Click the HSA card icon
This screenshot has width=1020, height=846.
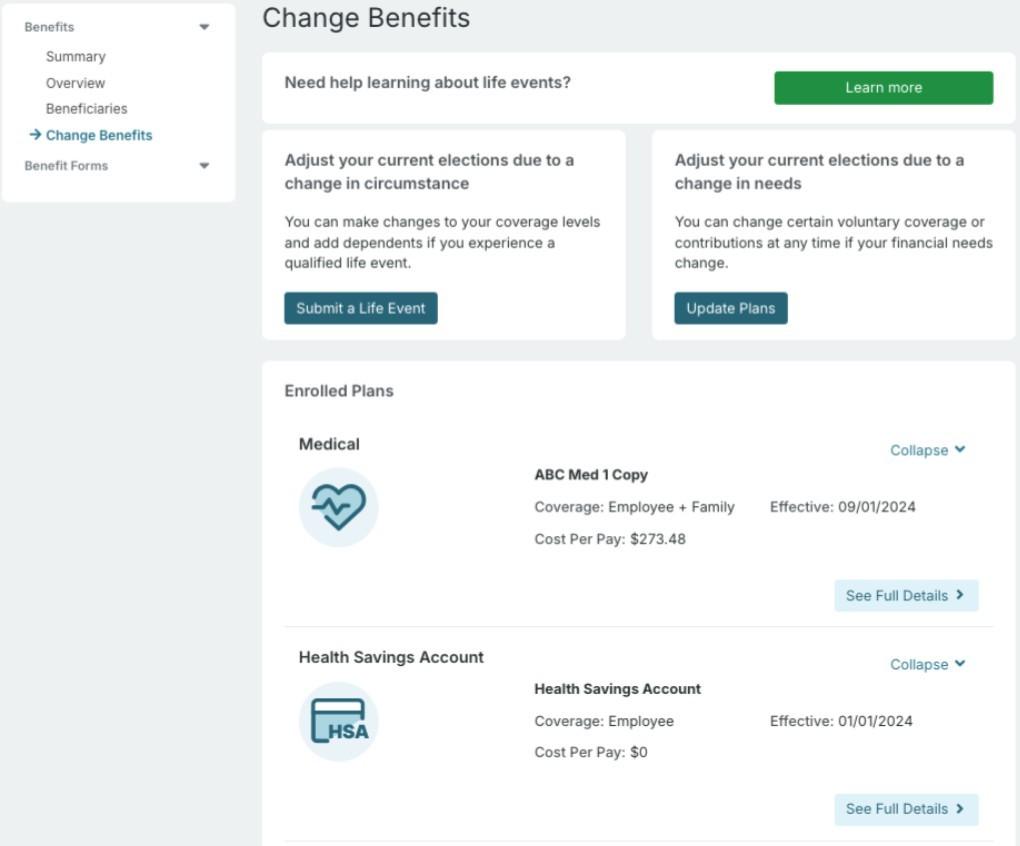coord(338,721)
